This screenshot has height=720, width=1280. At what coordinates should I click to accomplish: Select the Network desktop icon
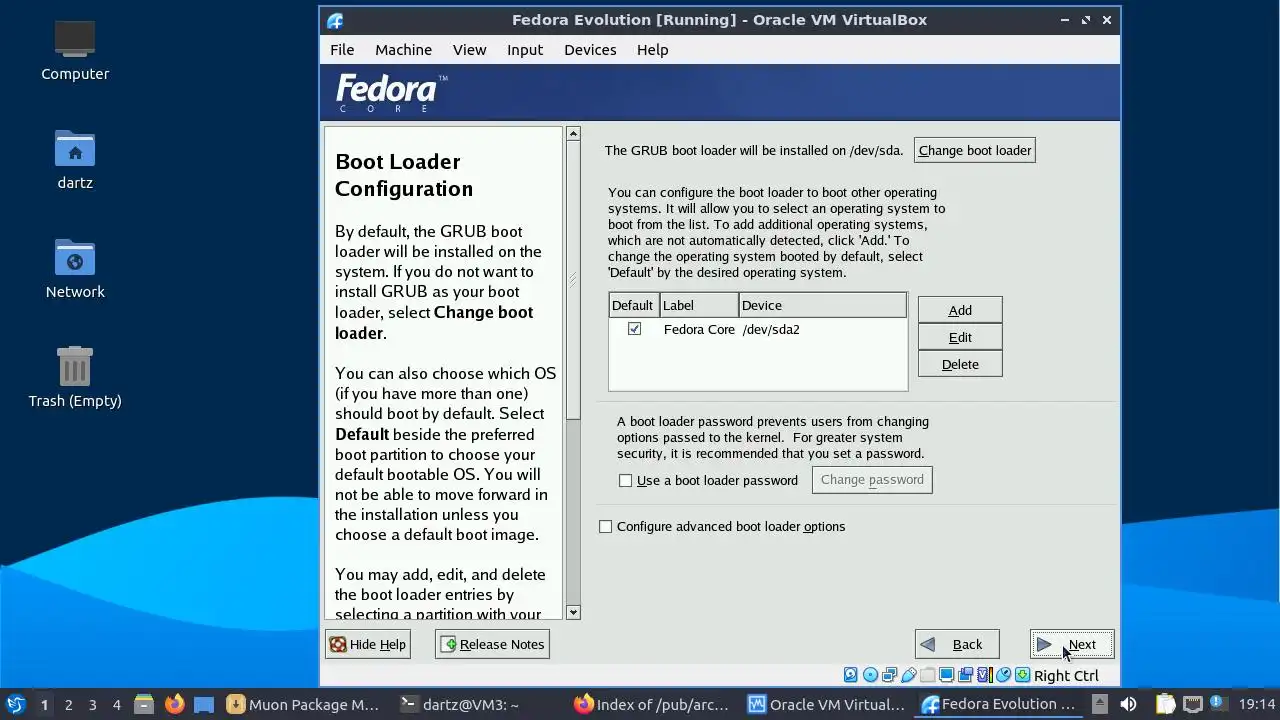coord(75,268)
